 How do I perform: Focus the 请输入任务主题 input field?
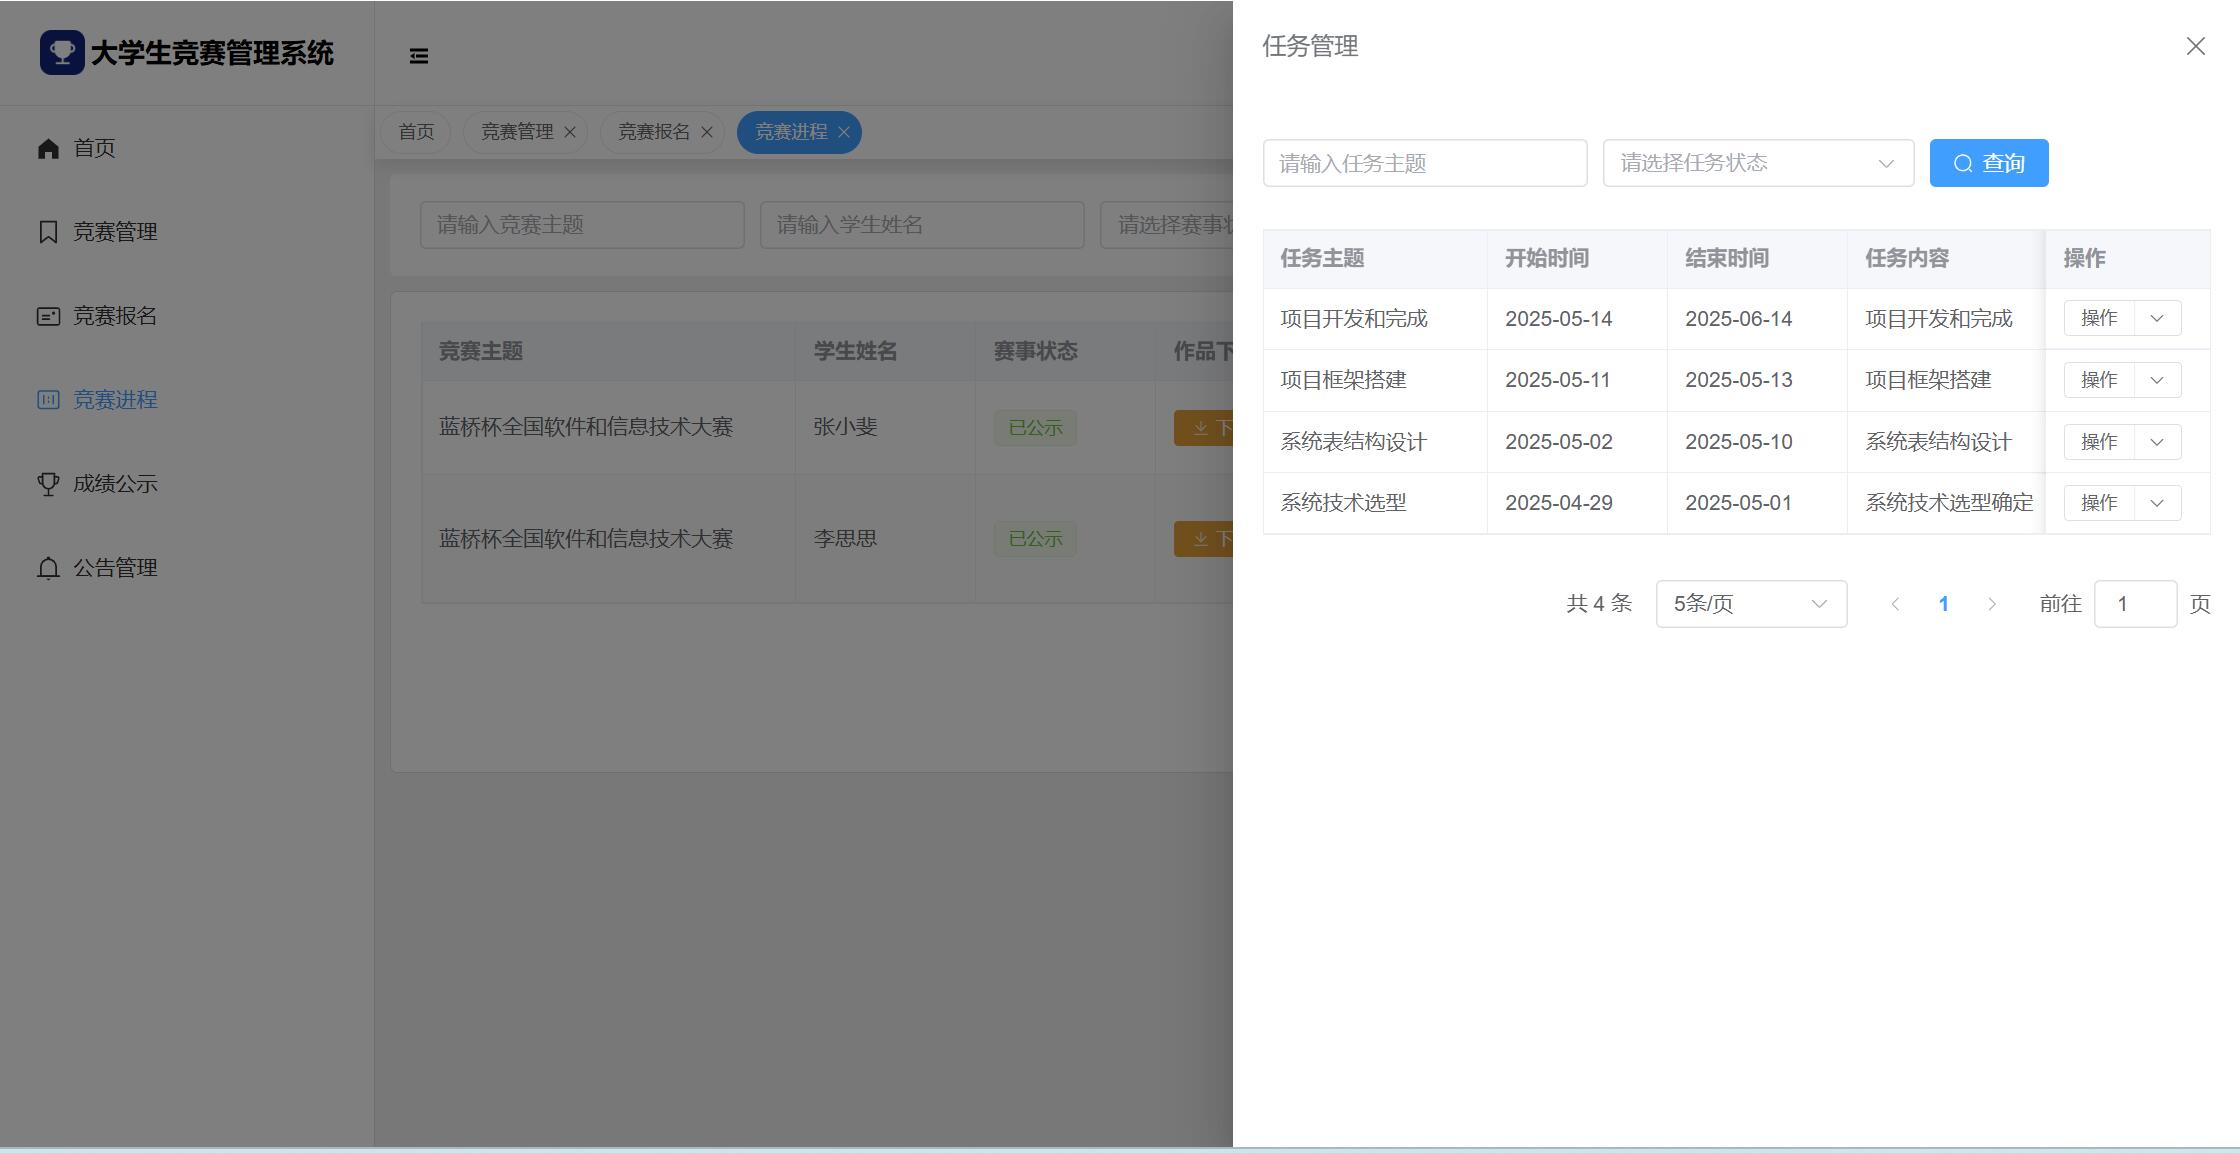pos(1424,163)
